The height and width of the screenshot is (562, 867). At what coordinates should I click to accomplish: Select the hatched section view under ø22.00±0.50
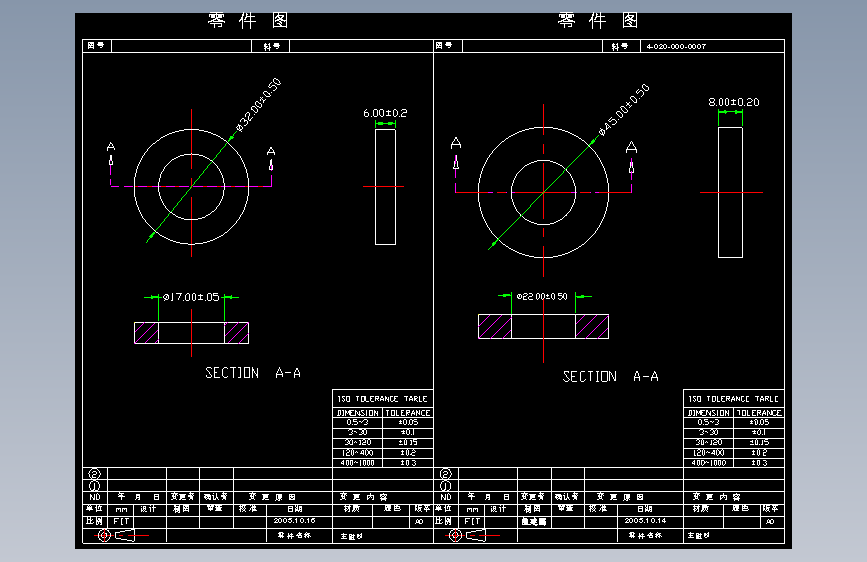coord(544,326)
